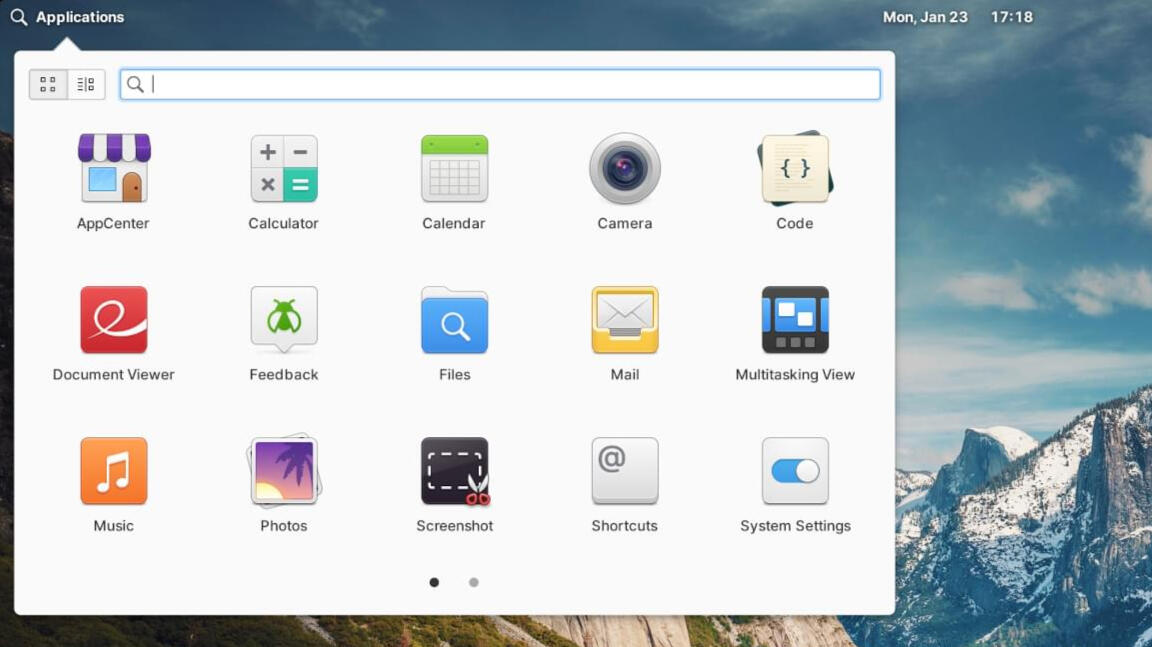
Task: Switch to grid view mode
Action: pos(48,85)
